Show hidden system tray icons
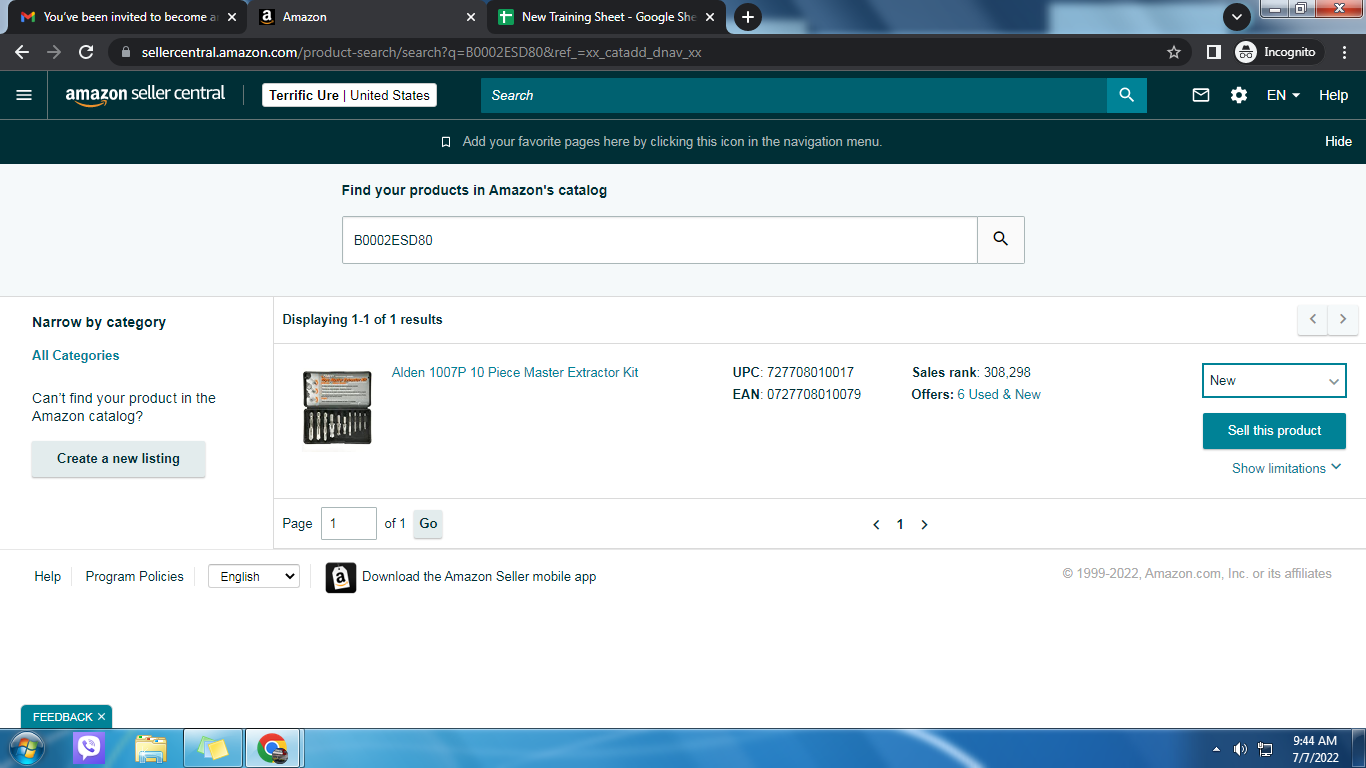This screenshot has height=768, width=1366. [1216, 749]
